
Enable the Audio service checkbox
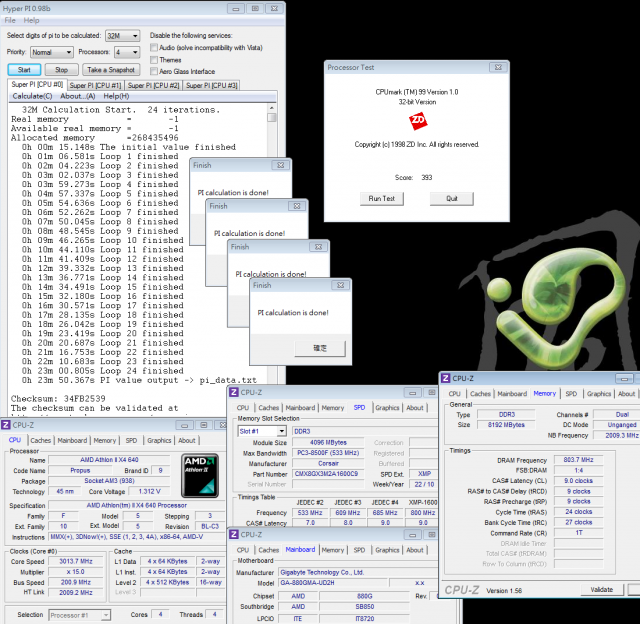(154, 48)
